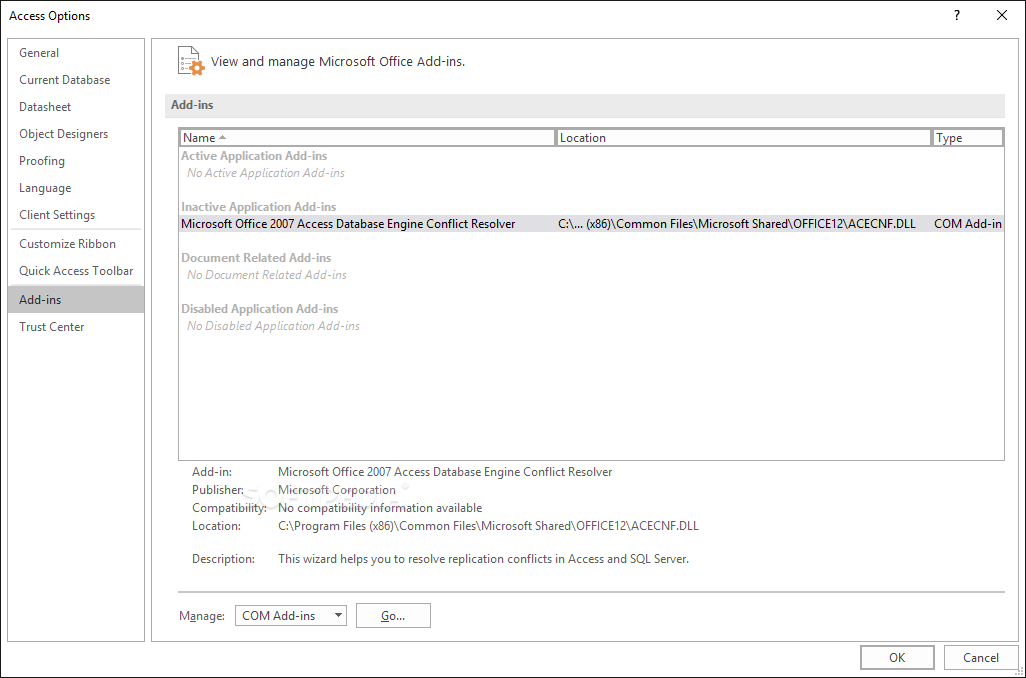The height and width of the screenshot is (678, 1026).
Task: Open Quick Access Toolbar options
Action: pos(76,271)
